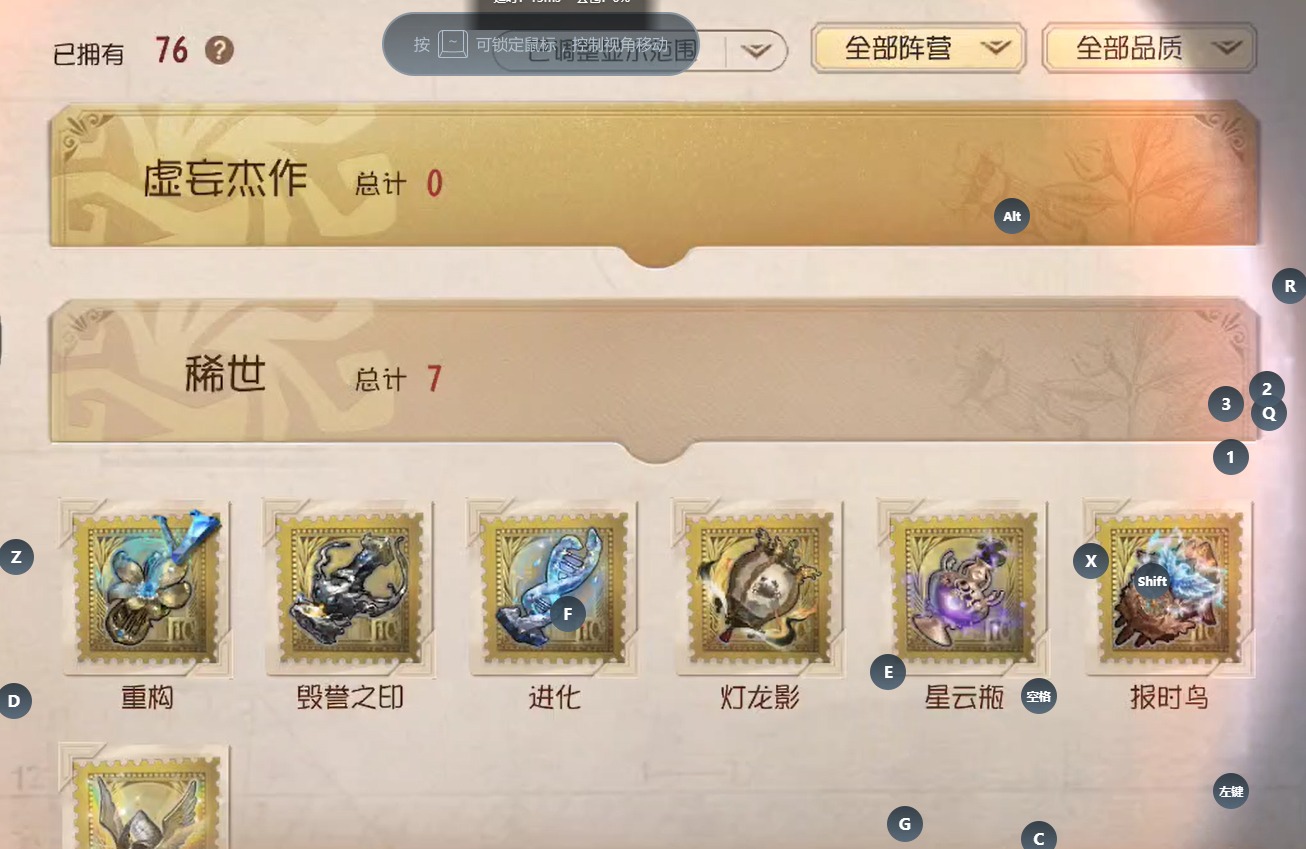
Task: Select the 星云瓶 stamp item
Action: coord(963,590)
